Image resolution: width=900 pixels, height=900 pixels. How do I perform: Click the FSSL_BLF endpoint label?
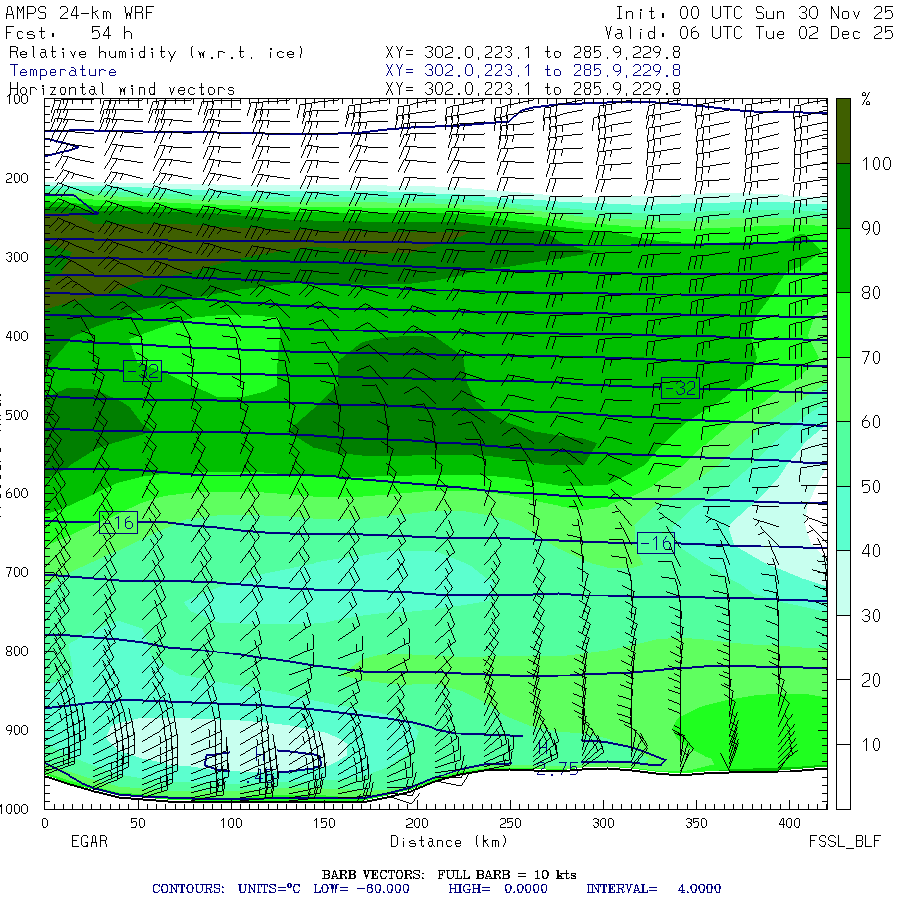[845, 842]
